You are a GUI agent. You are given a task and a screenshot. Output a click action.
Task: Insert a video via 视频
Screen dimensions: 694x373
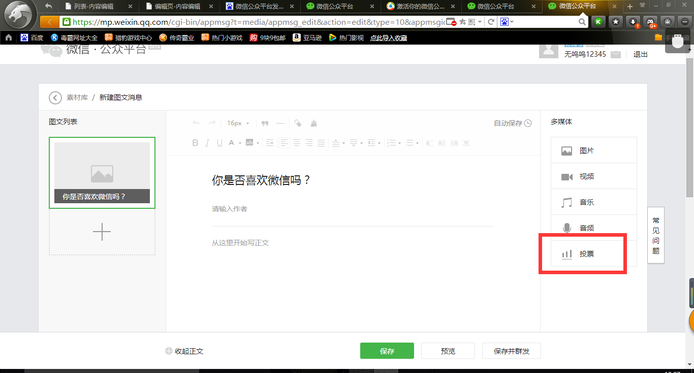[x=594, y=177]
